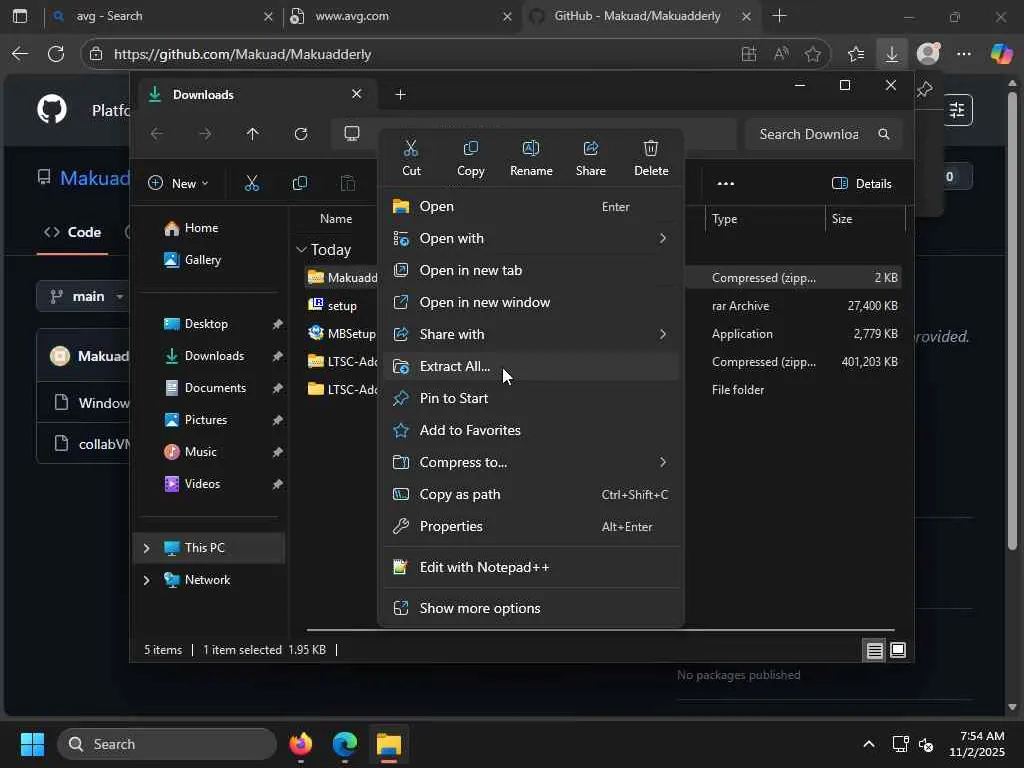Viewport: 1024px width, 768px height.
Task: Click the Share icon in context menu
Action: point(591,157)
